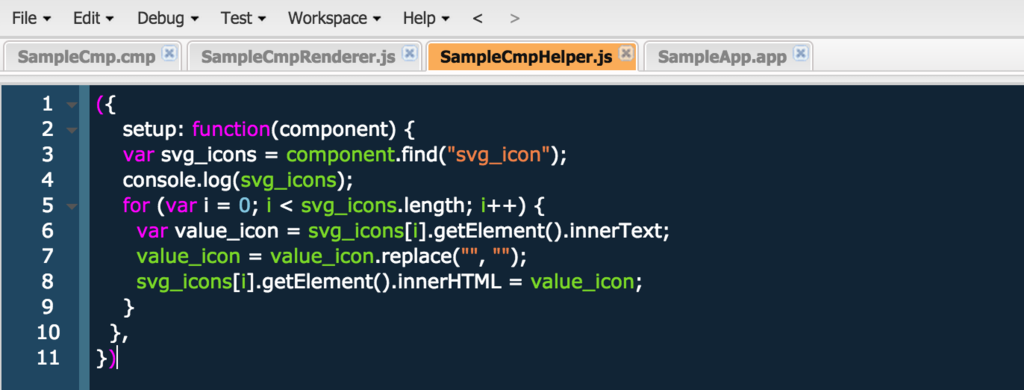Open the Test menu

coord(243,18)
